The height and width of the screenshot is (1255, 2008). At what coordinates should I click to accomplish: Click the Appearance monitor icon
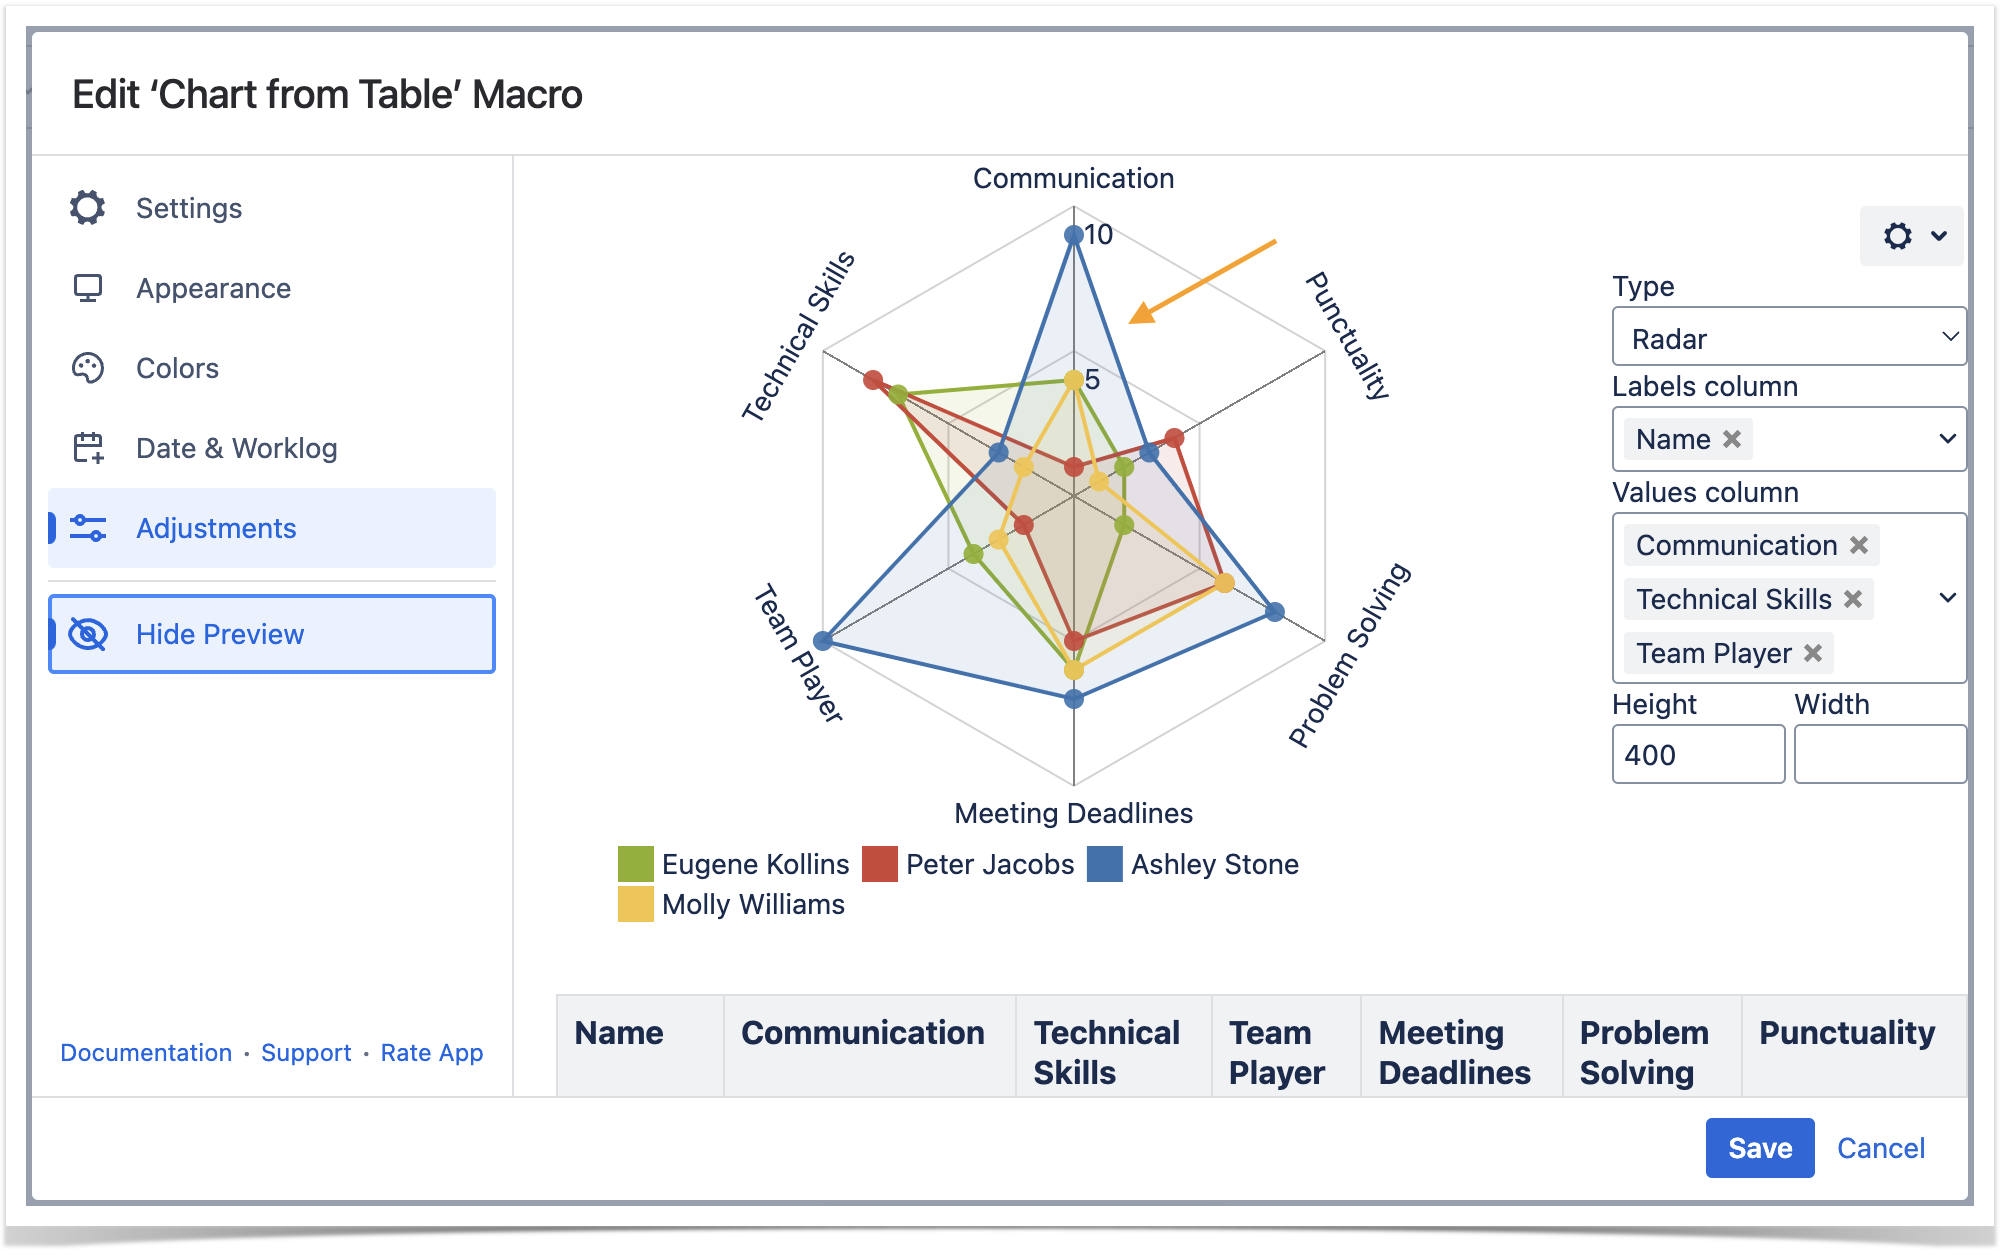[88, 288]
